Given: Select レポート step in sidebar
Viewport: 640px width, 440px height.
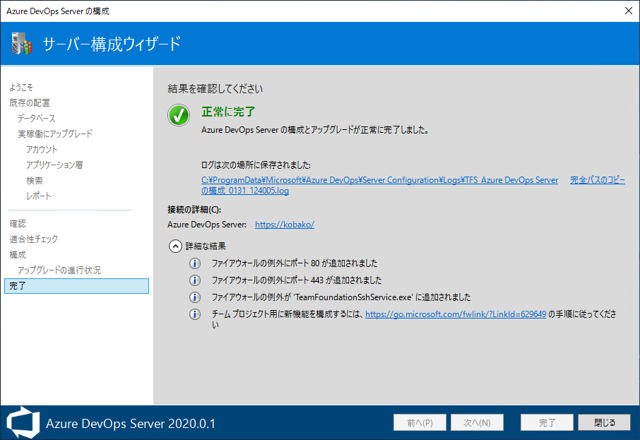Looking at the screenshot, I should click(x=39, y=196).
